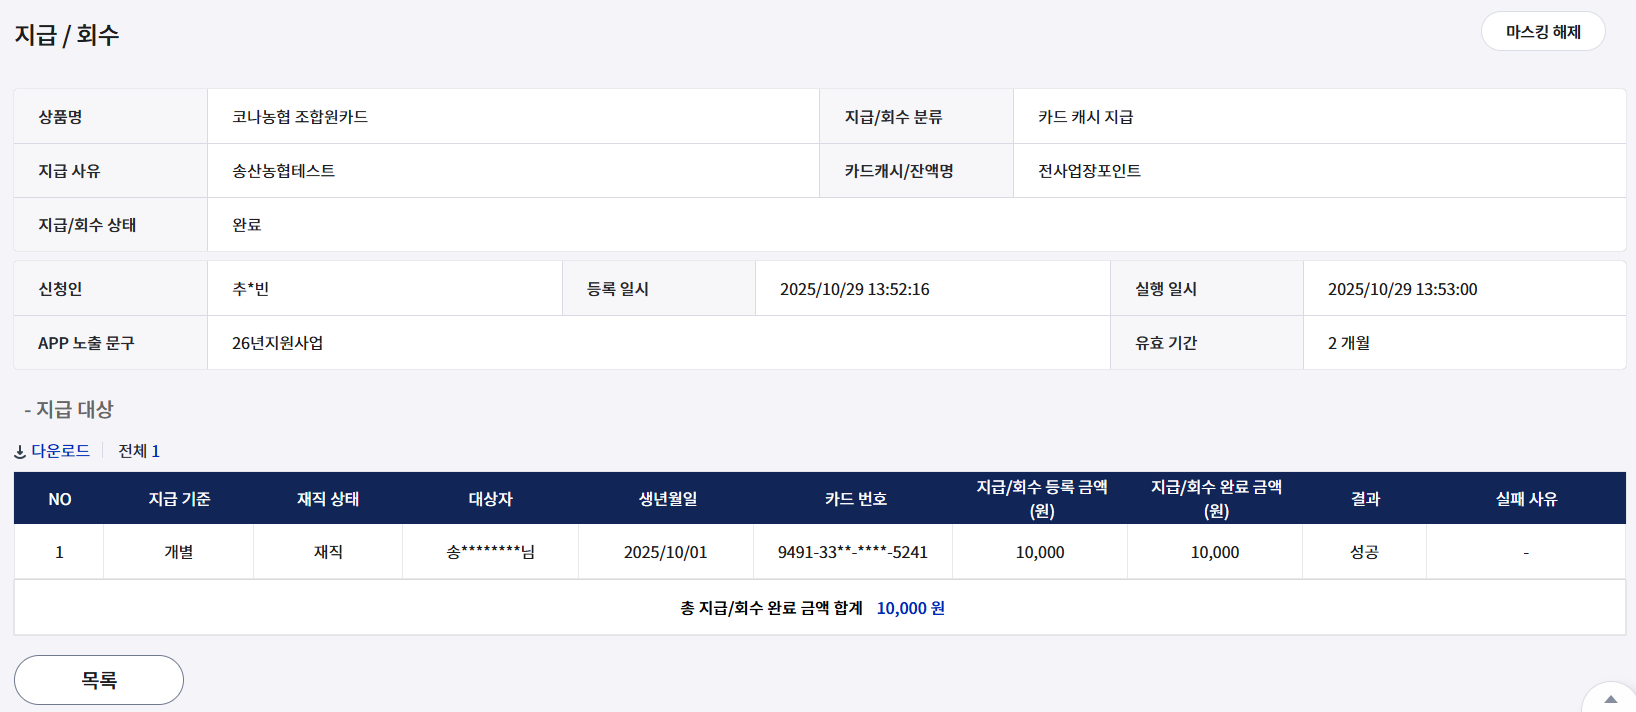Screen dimensions: 1636x712
Task: Click the 실패 사유 column header
Action: pos(1526,499)
